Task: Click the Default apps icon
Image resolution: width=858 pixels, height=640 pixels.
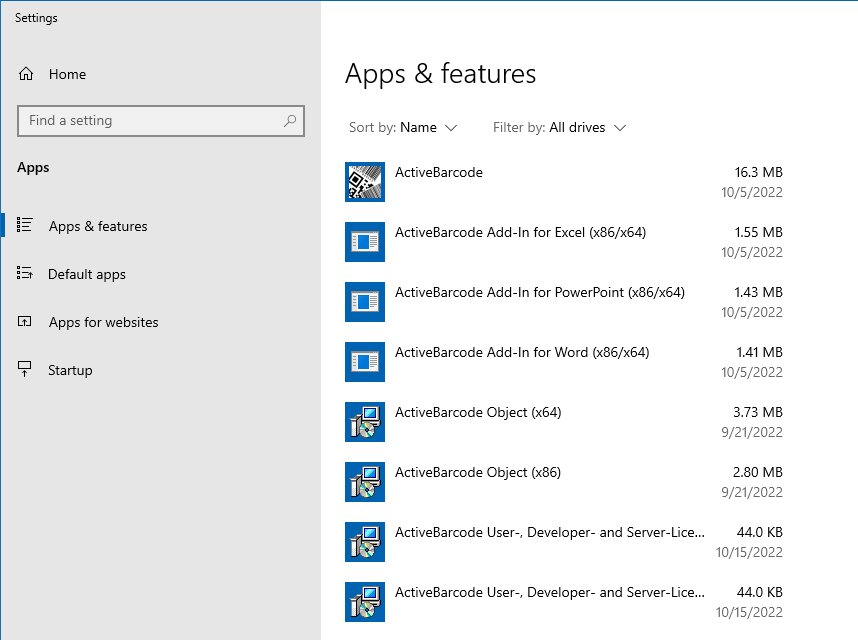Action: point(25,273)
